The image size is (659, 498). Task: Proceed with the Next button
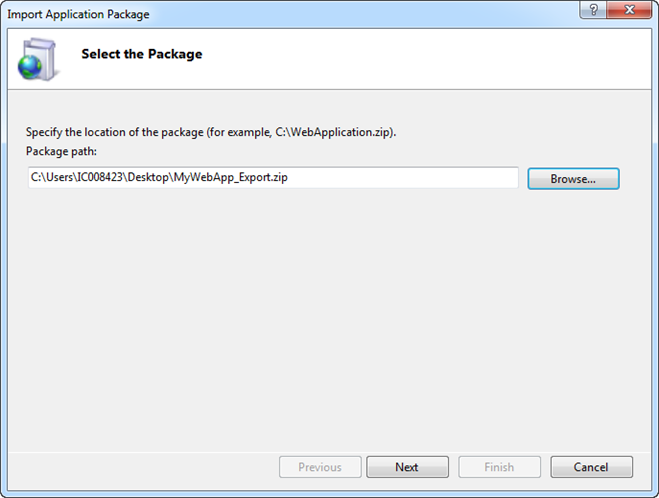(406, 467)
